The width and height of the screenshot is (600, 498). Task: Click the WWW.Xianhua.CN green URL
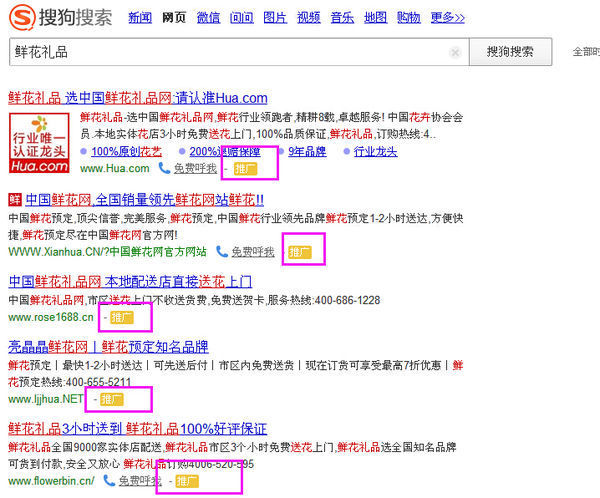pos(107,252)
